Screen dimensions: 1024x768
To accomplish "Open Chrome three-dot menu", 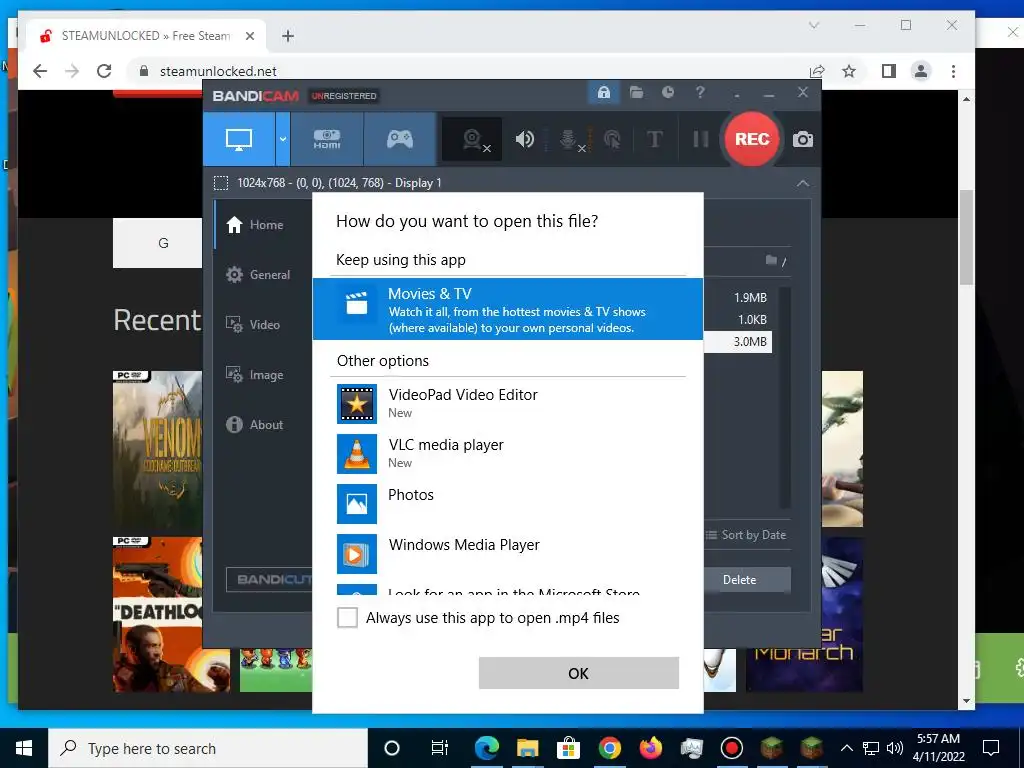I will pyautogui.click(x=953, y=71).
